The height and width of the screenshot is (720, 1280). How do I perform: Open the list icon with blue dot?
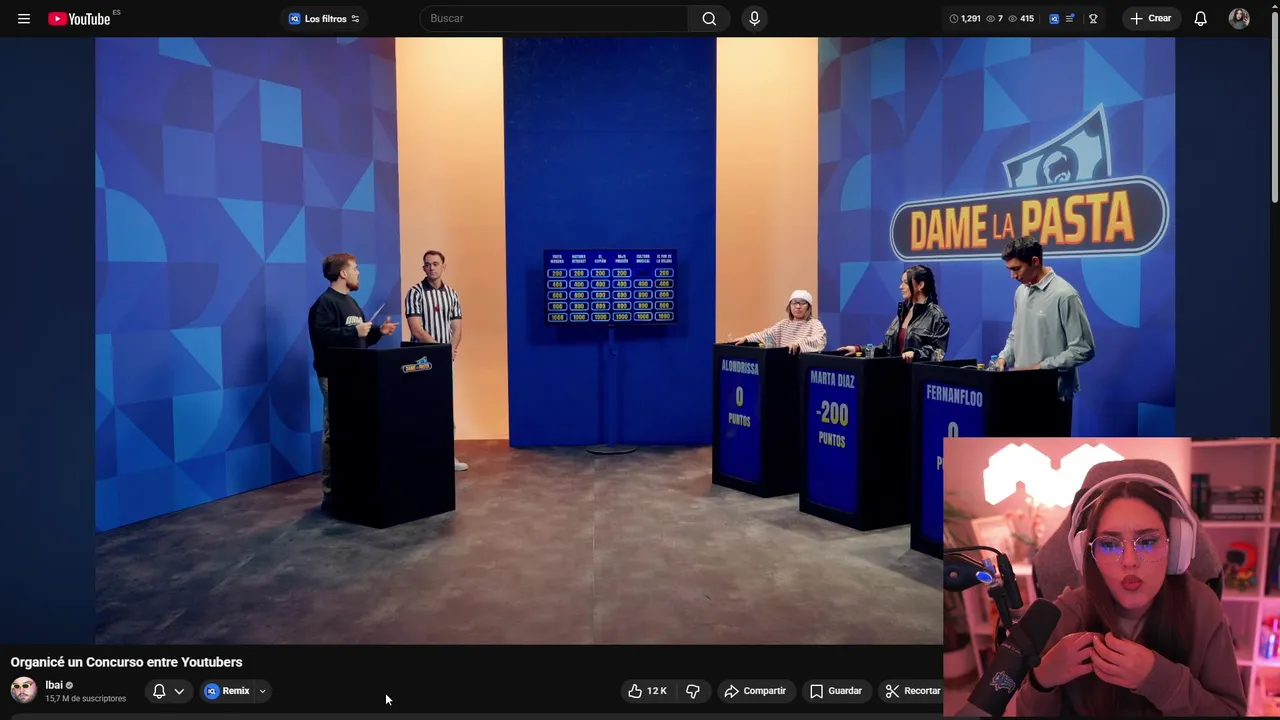[x=1070, y=19]
